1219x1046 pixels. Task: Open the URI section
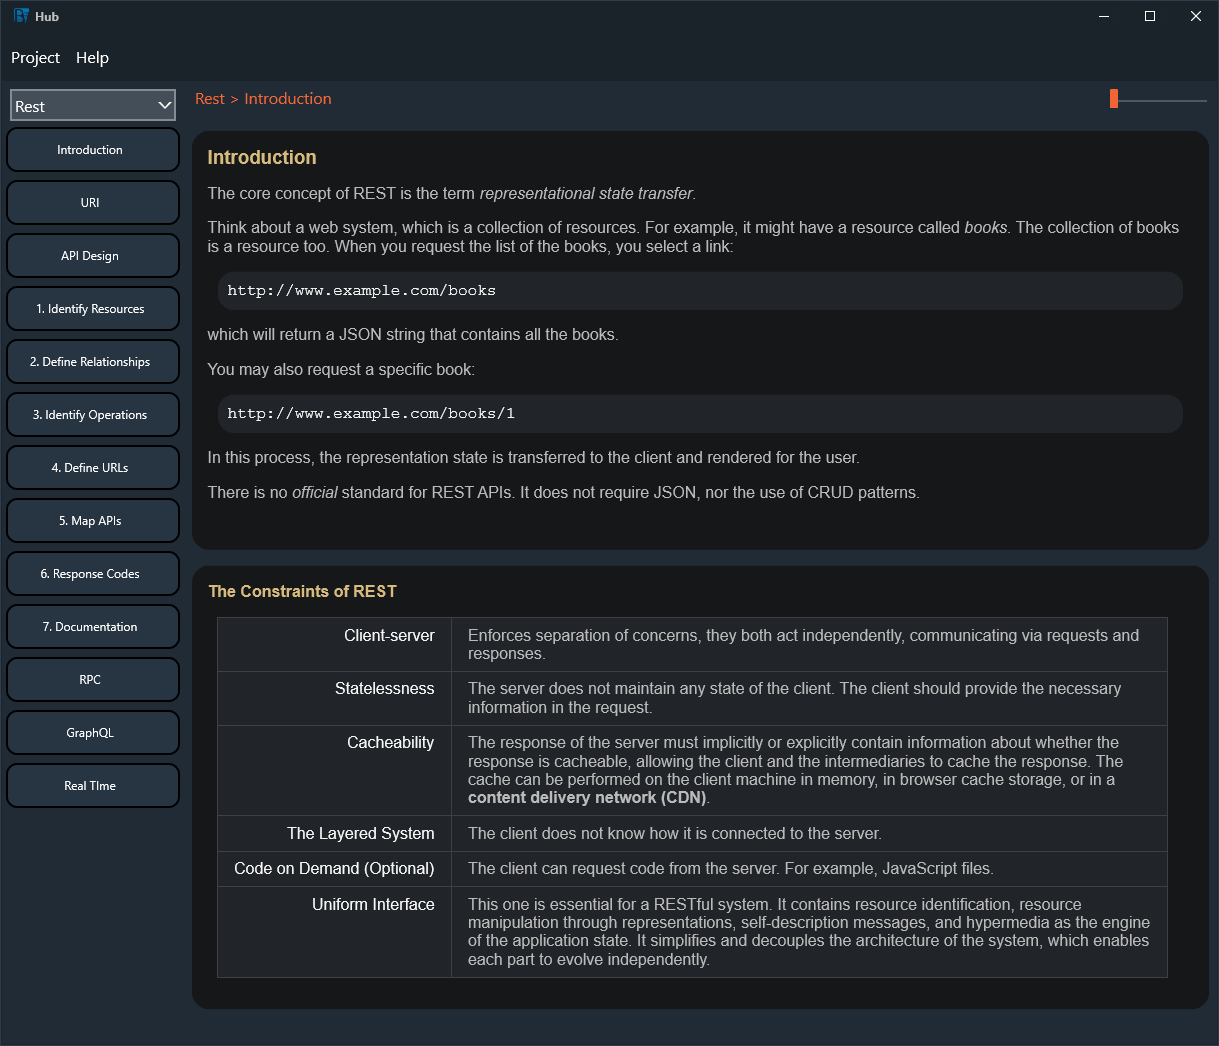pyautogui.click(x=93, y=203)
